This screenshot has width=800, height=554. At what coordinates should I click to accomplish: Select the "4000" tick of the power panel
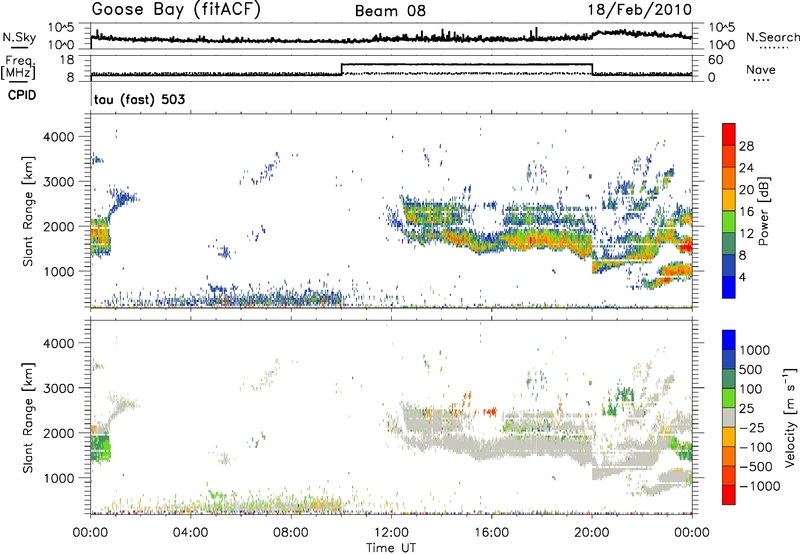coord(60,137)
